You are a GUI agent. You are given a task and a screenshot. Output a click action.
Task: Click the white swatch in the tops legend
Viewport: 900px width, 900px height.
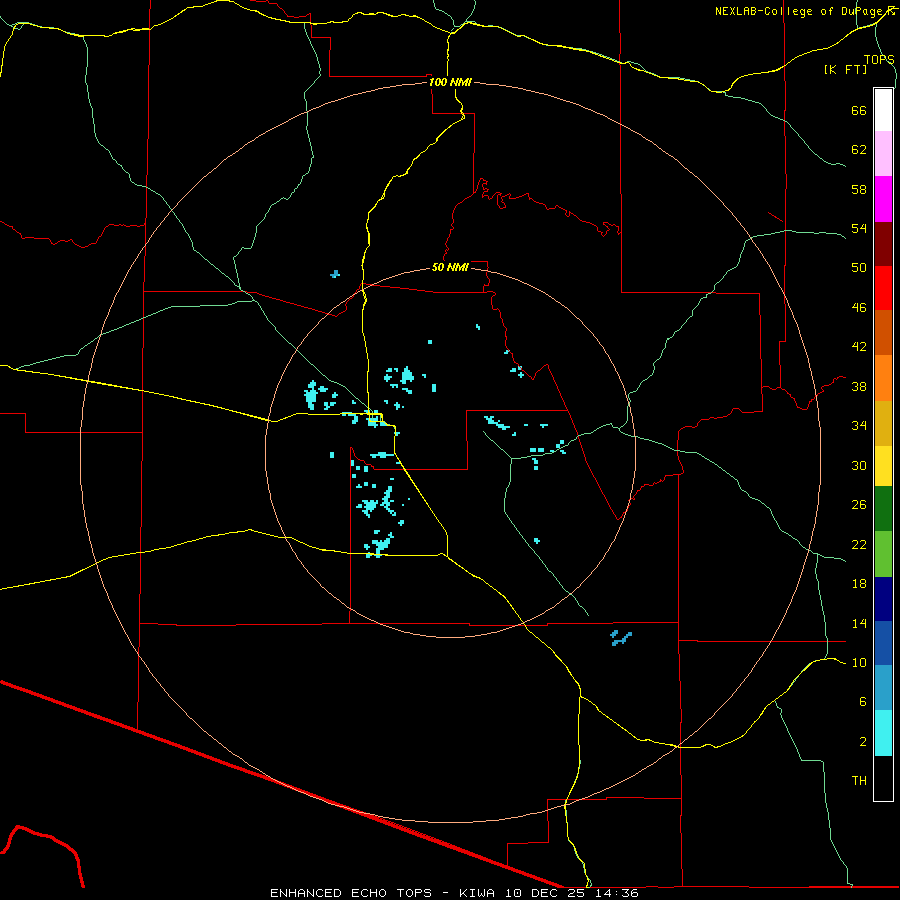point(883,110)
